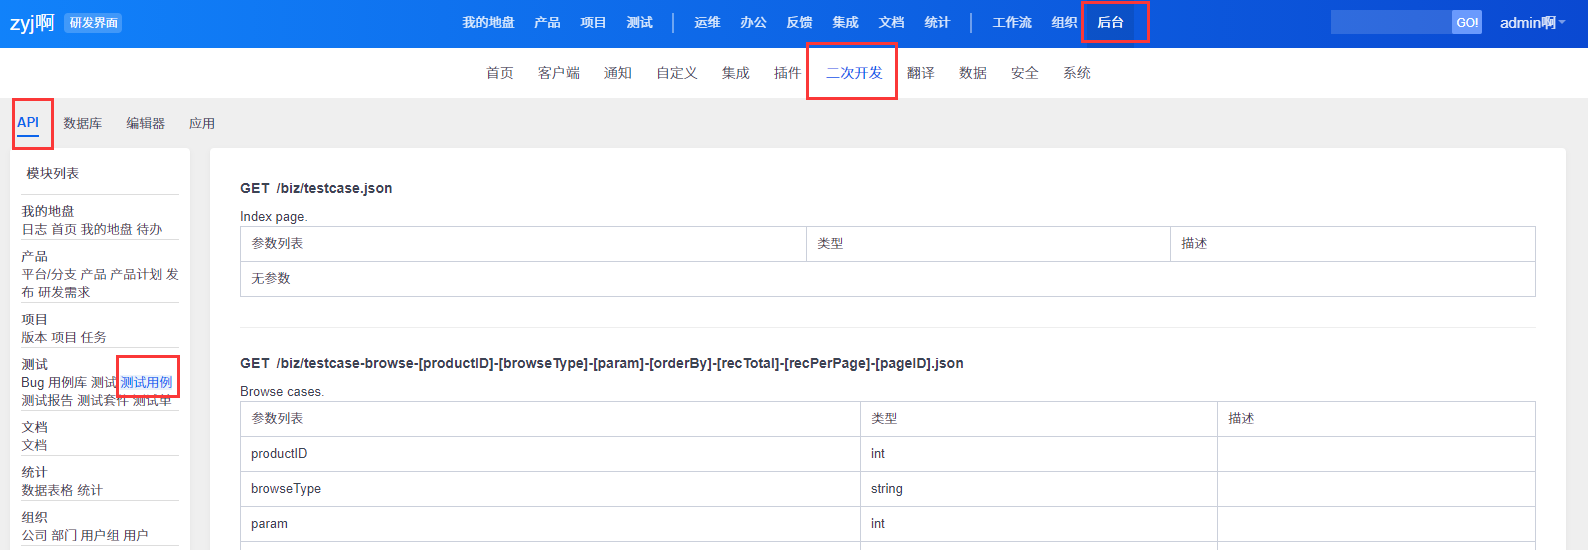Open 集成 in the white submenu row
1588x550 pixels.
coord(735,73)
